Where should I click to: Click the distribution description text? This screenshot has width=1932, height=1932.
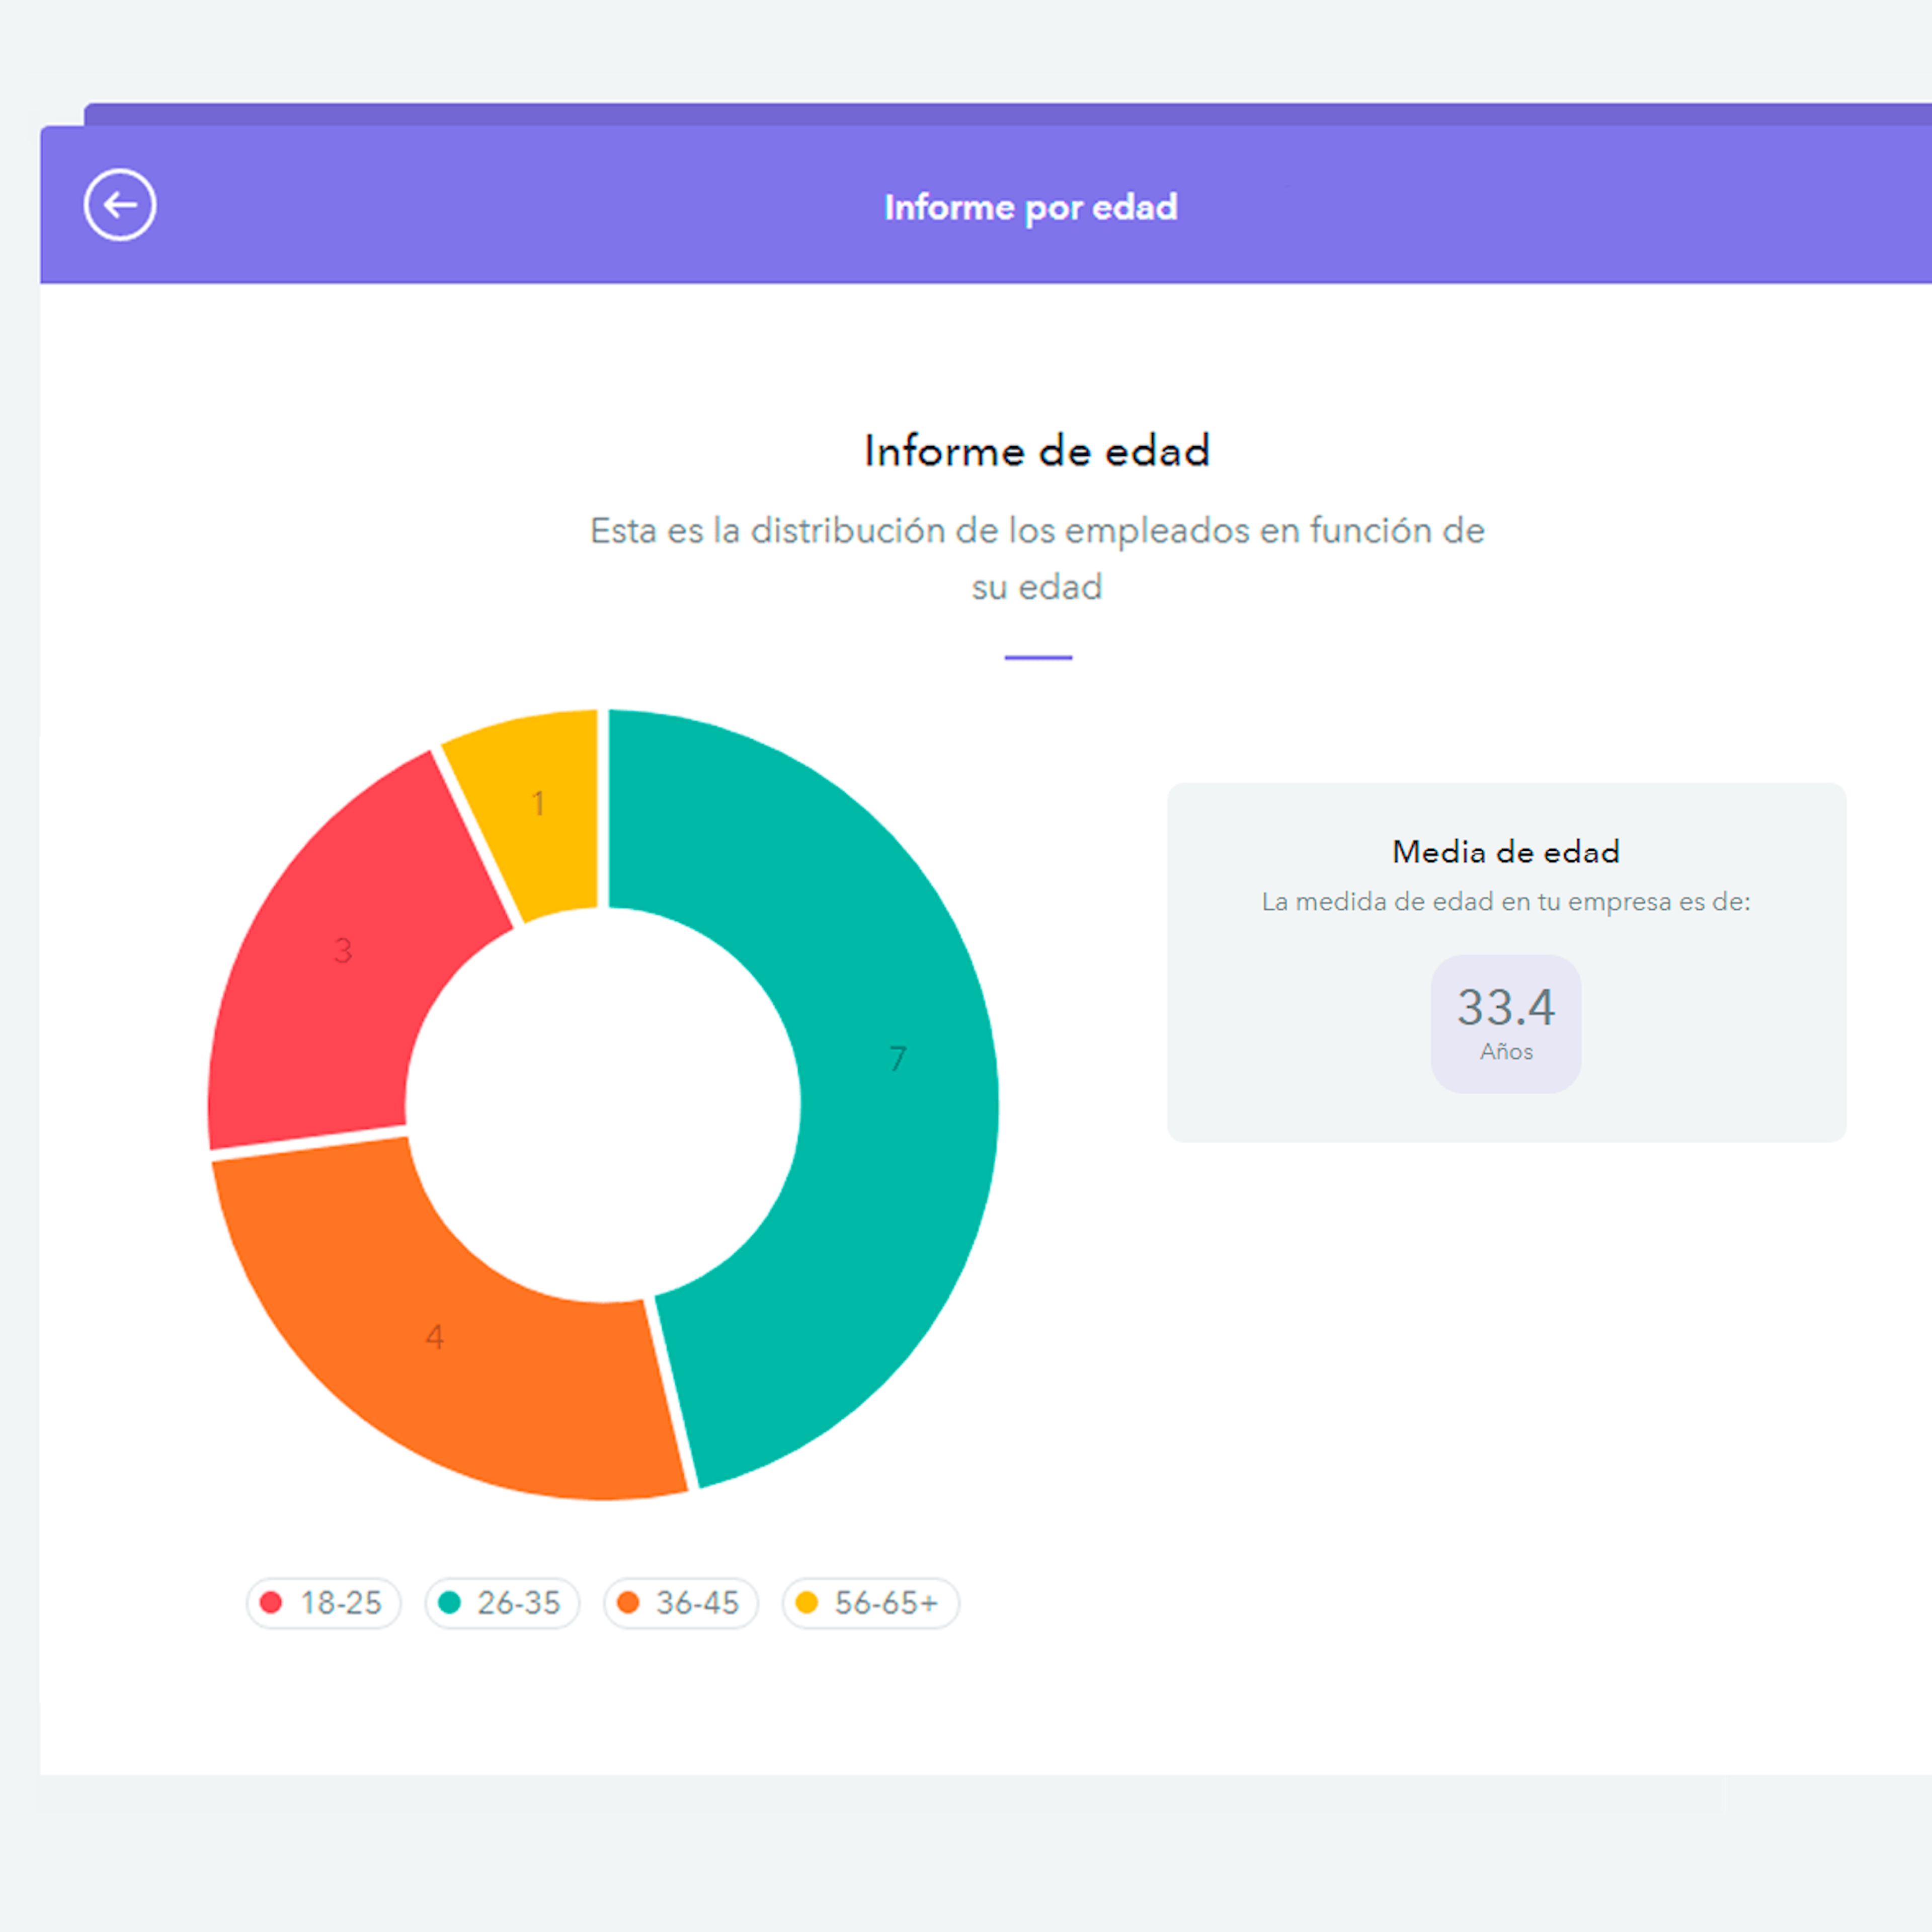[1037, 558]
